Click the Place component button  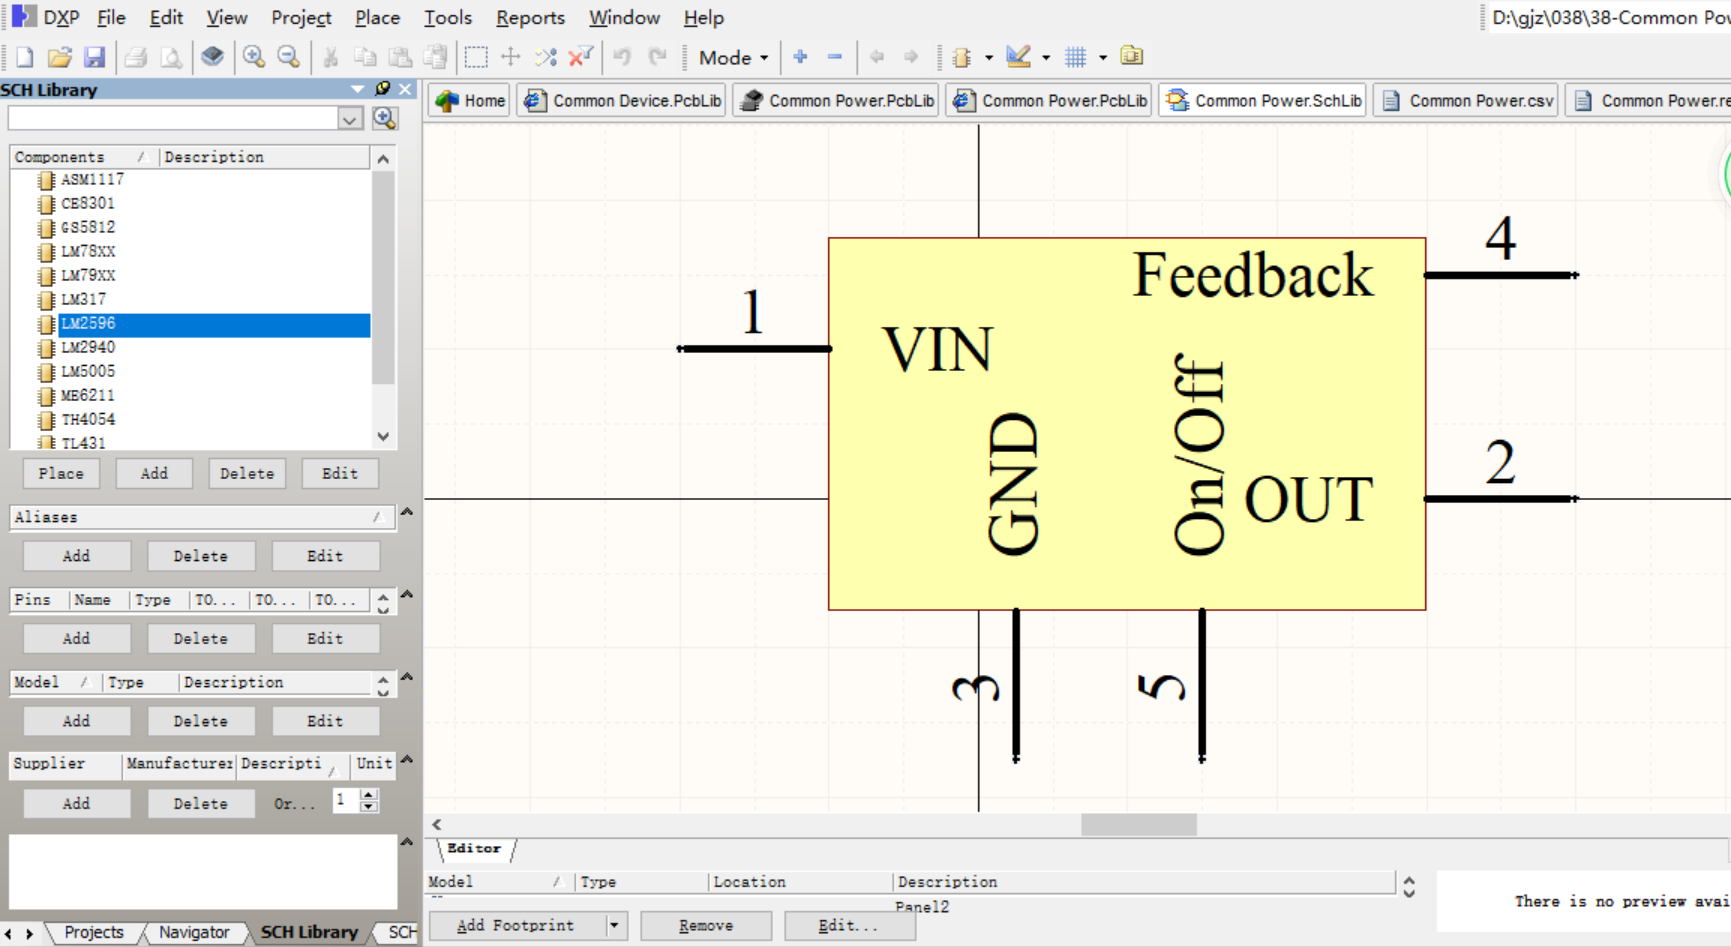point(61,473)
